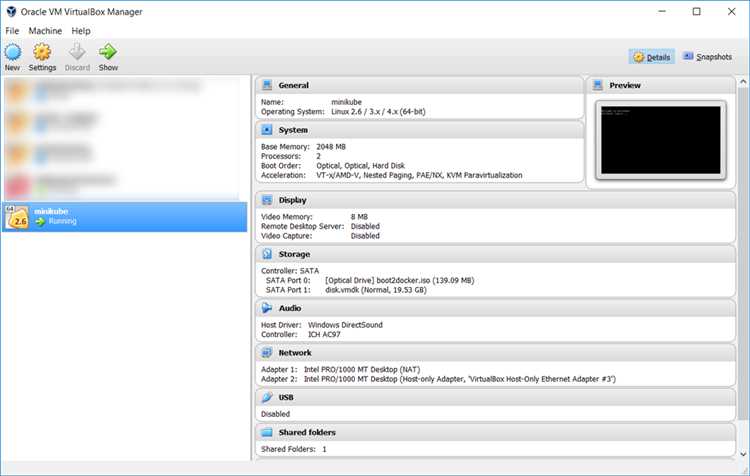This screenshot has height=476, width=750.
Task: Click the 'disk.vmdk (Normal, 19.53 GB)' text
Action: tap(375, 290)
